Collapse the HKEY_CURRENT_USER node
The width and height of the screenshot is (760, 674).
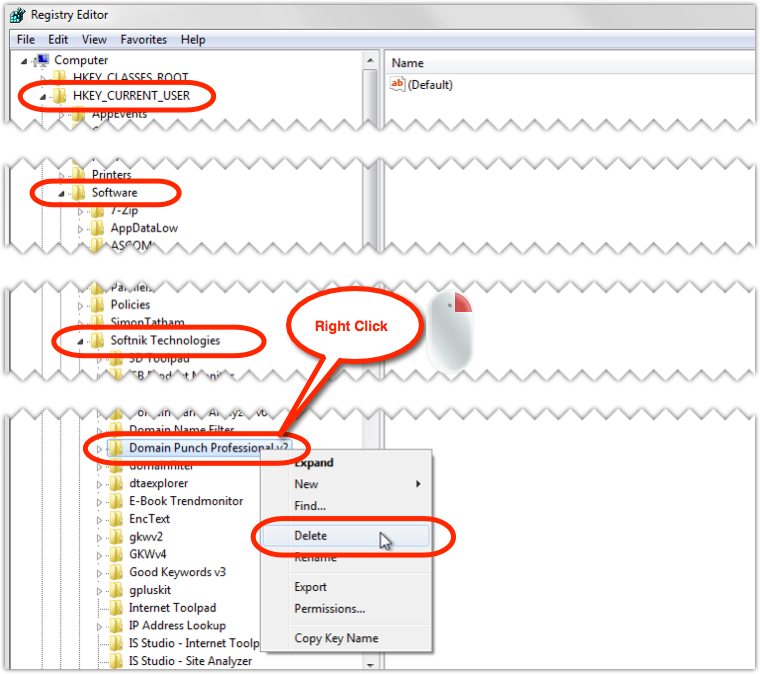[x=43, y=97]
